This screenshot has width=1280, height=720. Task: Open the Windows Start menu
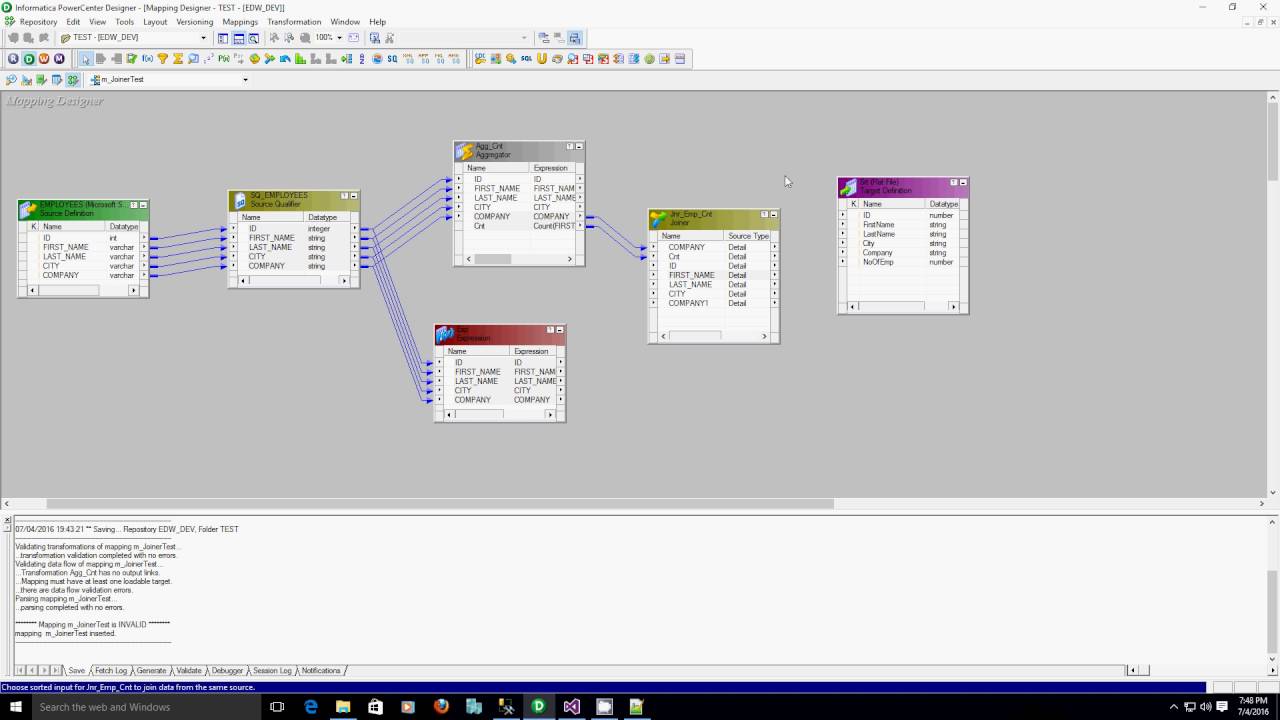(x=16, y=706)
